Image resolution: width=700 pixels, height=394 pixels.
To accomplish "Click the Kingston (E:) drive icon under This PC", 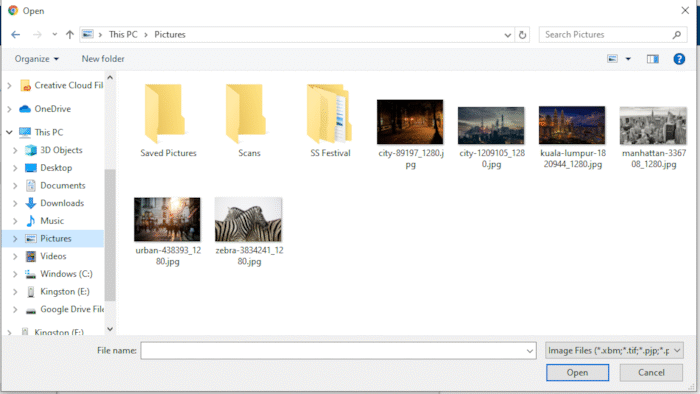I will click(x=31, y=292).
